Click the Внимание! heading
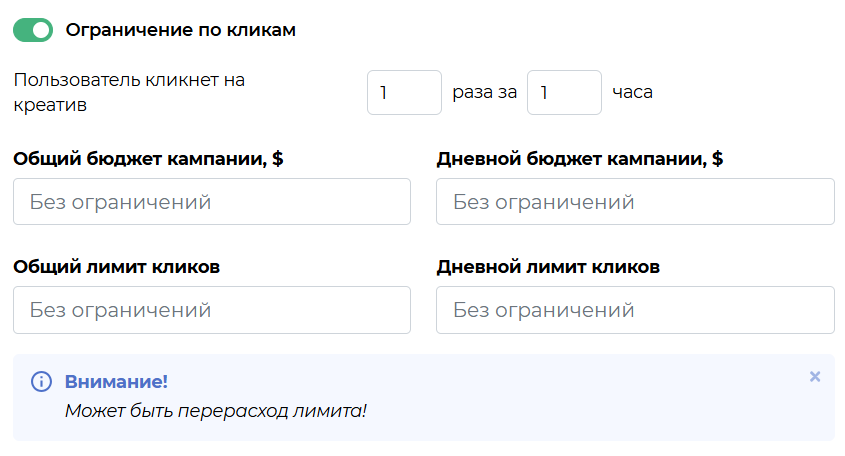Image resolution: width=845 pixels, height=456 pixels. click(x=116, y=382)
